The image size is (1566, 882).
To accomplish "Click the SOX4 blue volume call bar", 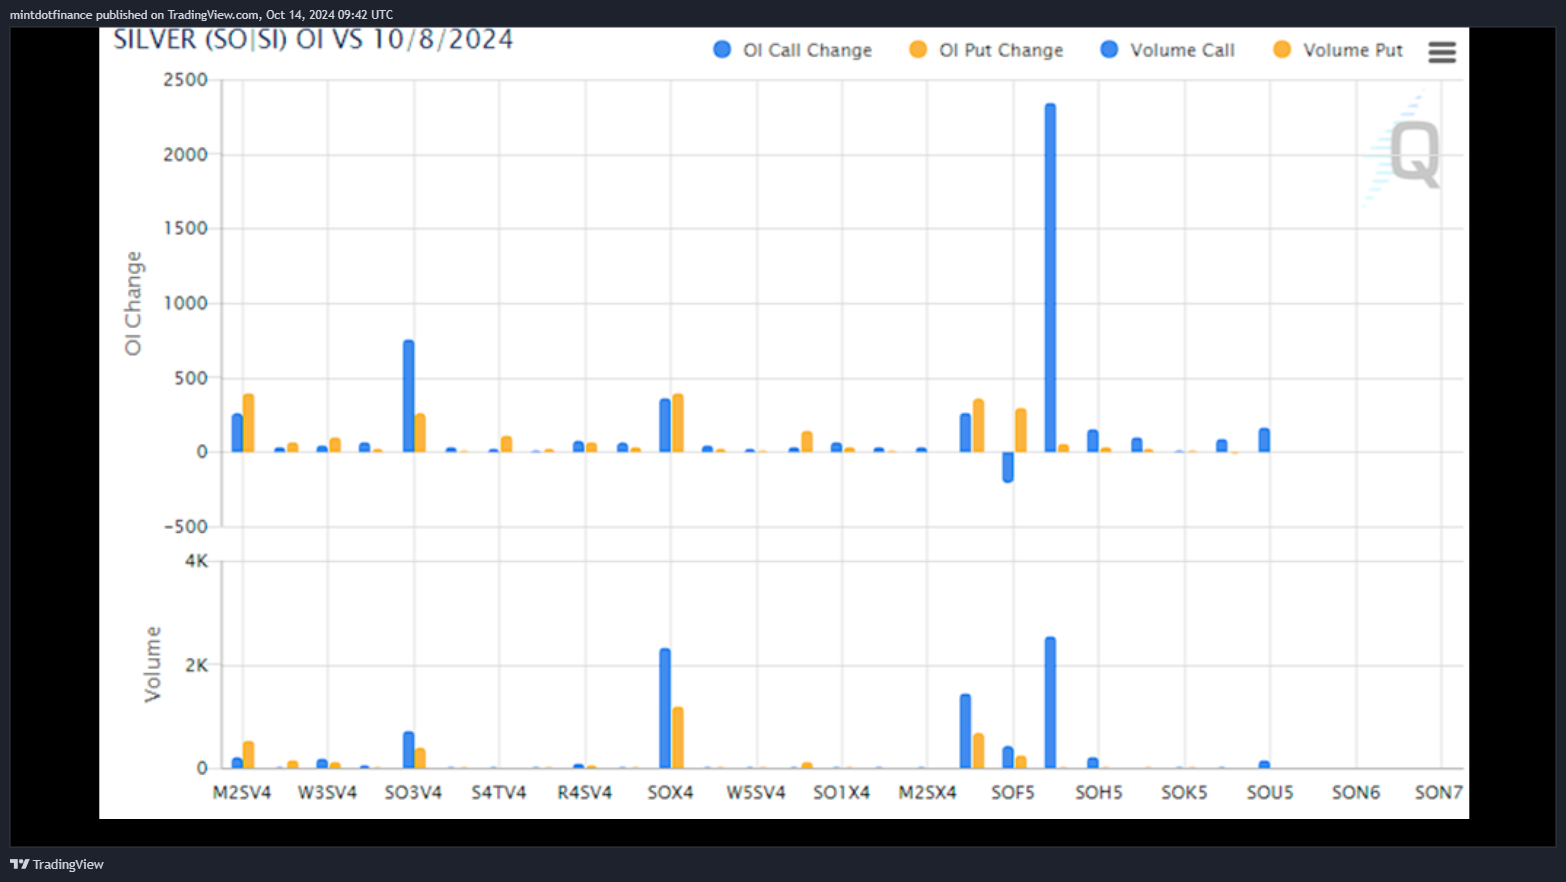I will pyautogui.click(x=665, y=708).
